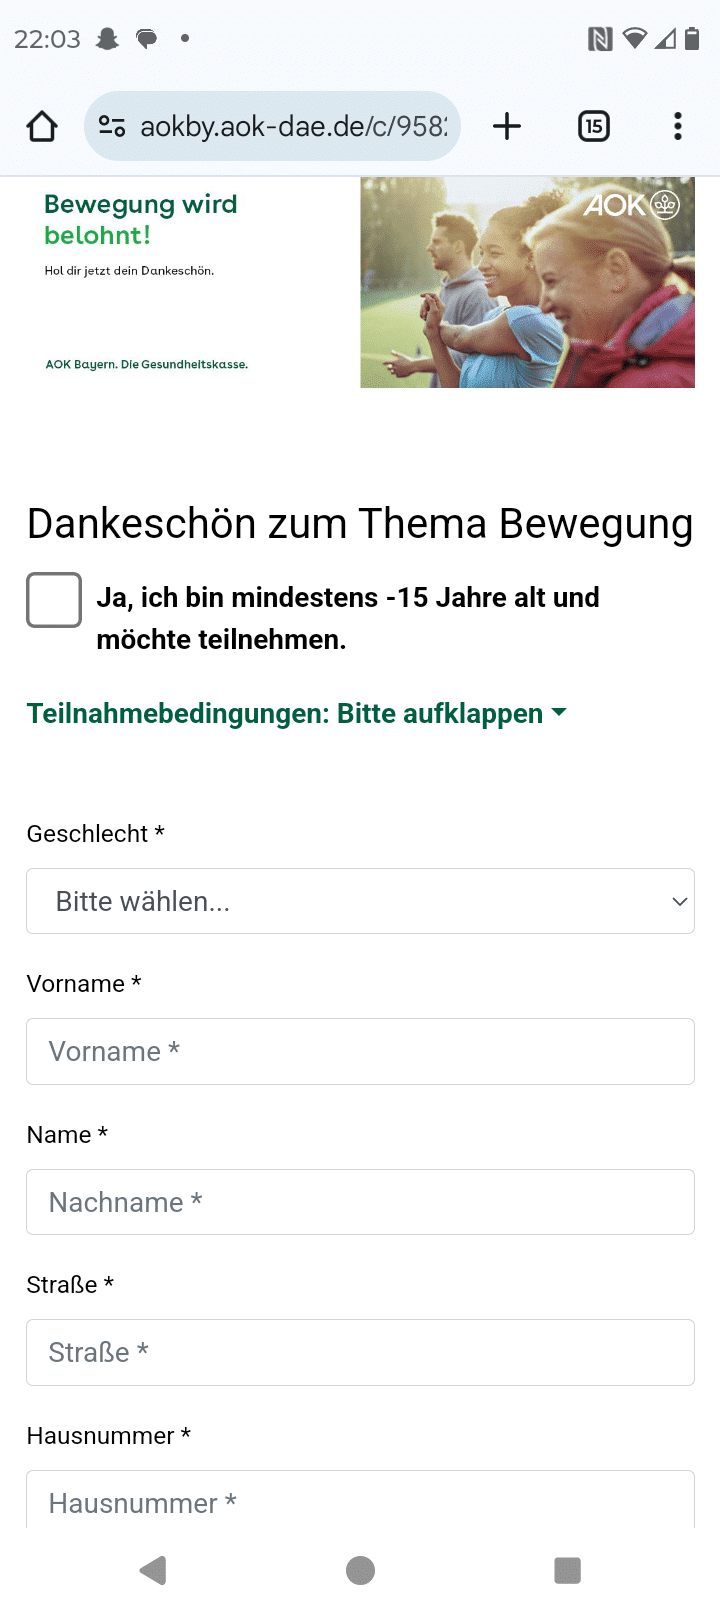Image resolution: width=720 pixels, height=1612 pixels.
Task: Open site info icon in address bar
Action: coord(111,127)
